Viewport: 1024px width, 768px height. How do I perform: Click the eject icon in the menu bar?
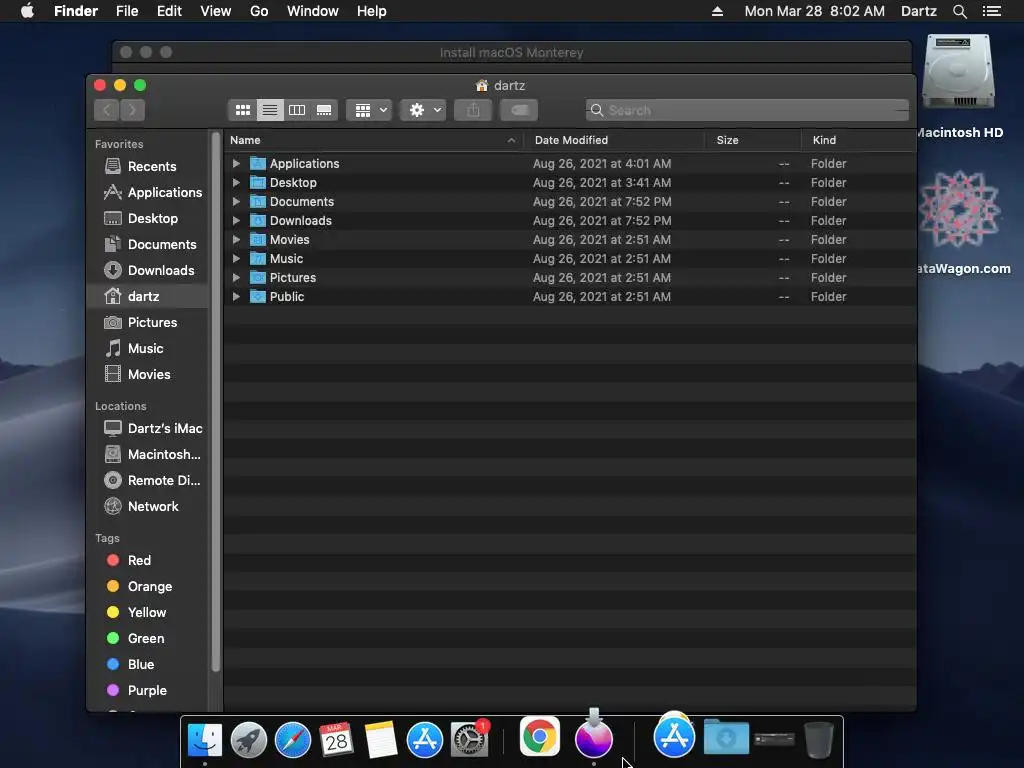(717, 11)
